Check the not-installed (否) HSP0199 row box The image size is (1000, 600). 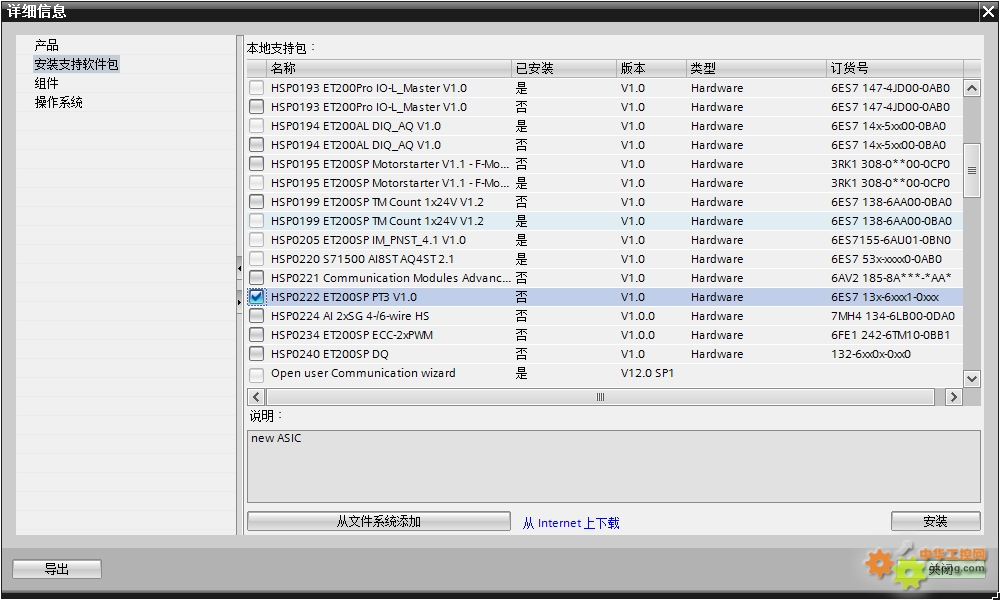(256, 202)
